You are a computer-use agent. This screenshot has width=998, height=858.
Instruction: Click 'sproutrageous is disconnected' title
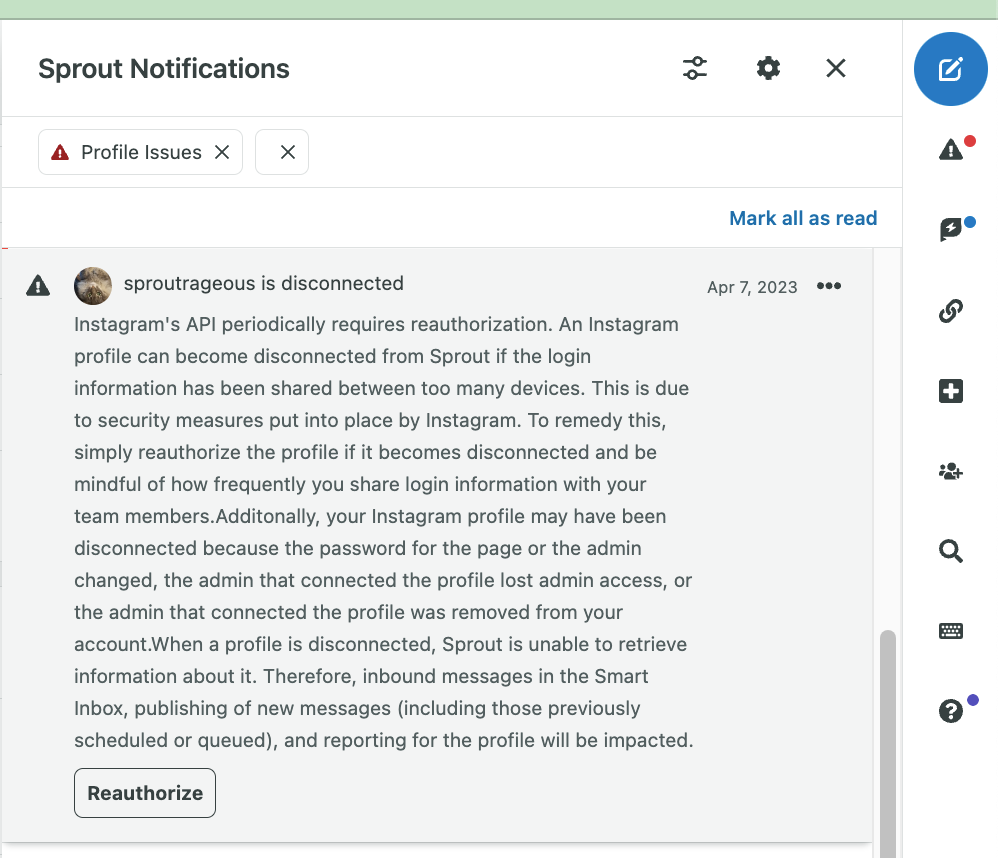pyautogui.click(x=264, y=283)
